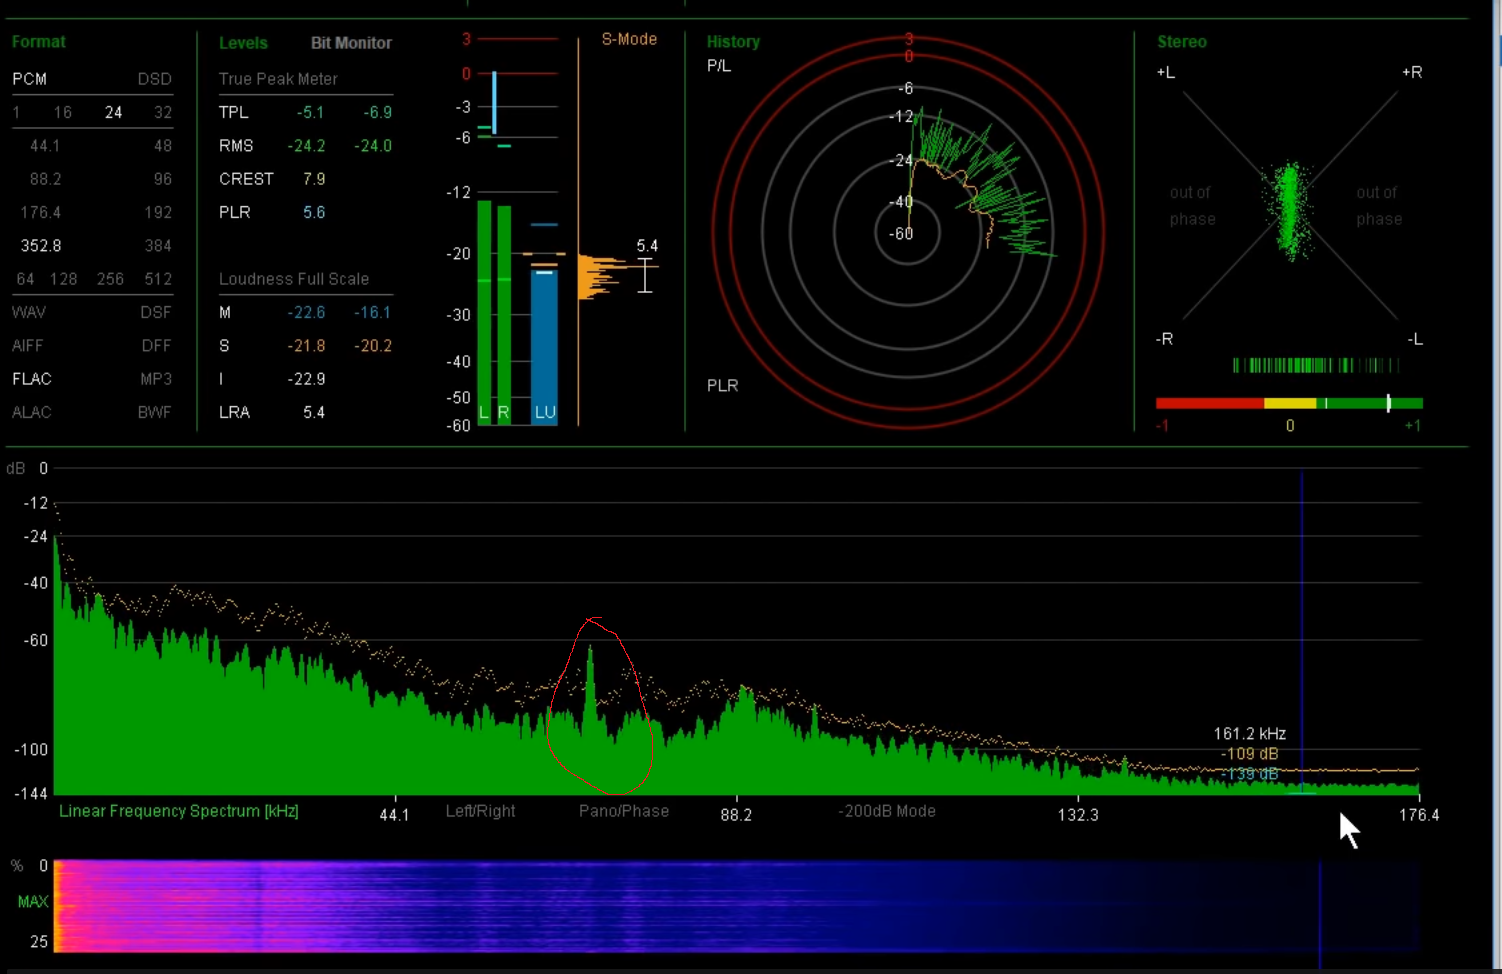Click the stereo correlation meter bar
1502x974 pixels.
point(1289,403)
